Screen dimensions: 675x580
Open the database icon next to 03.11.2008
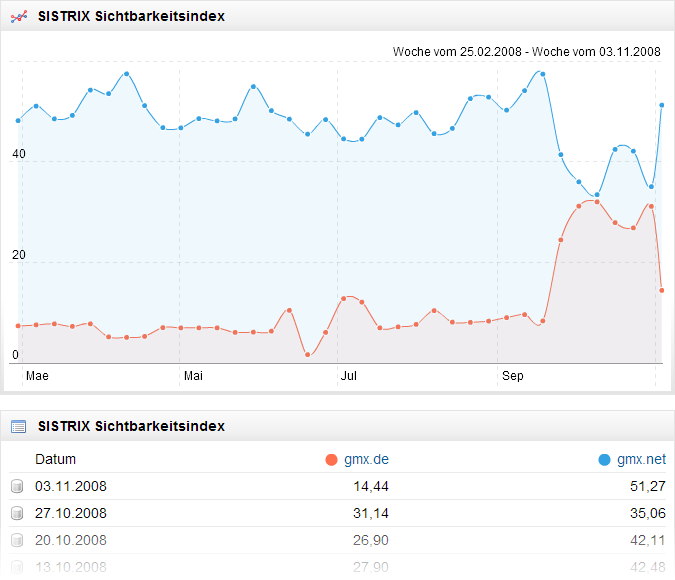click(x=17, y=487)
